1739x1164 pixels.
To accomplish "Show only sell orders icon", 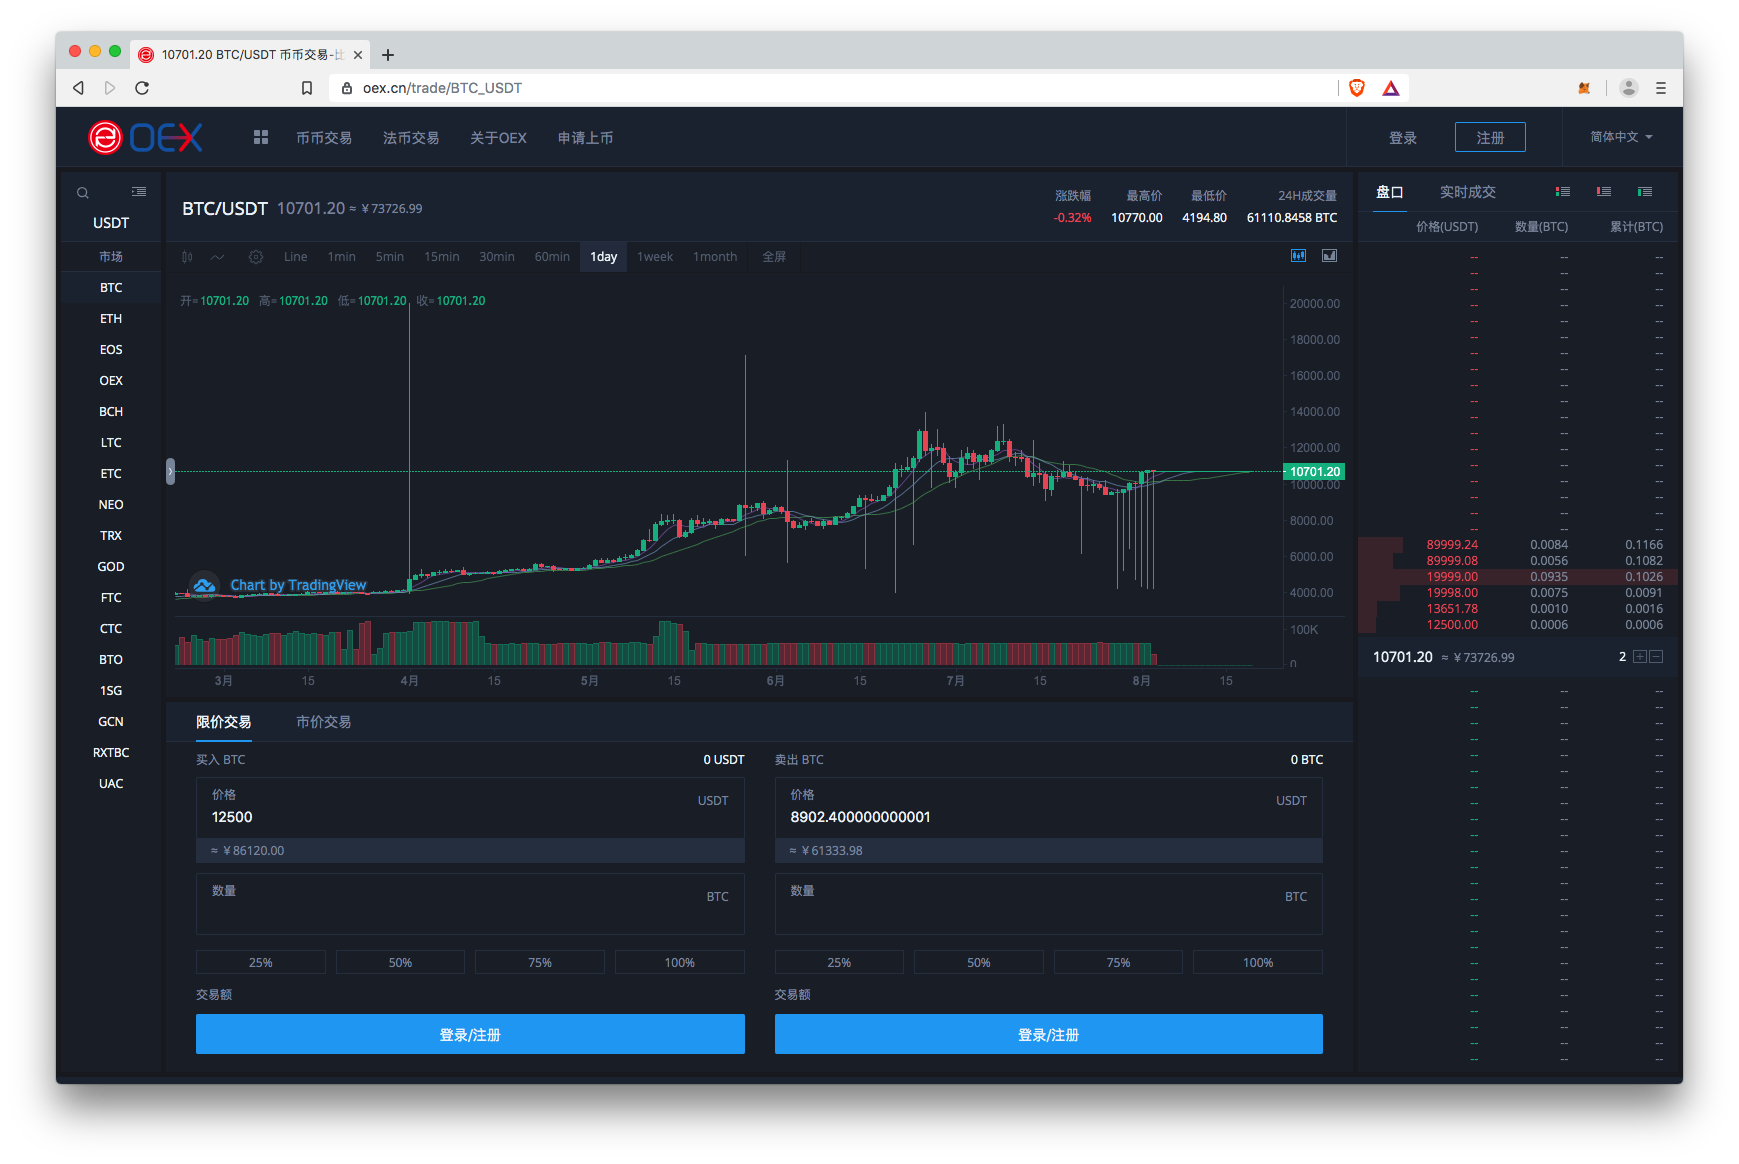I will tap(1604, 191).
